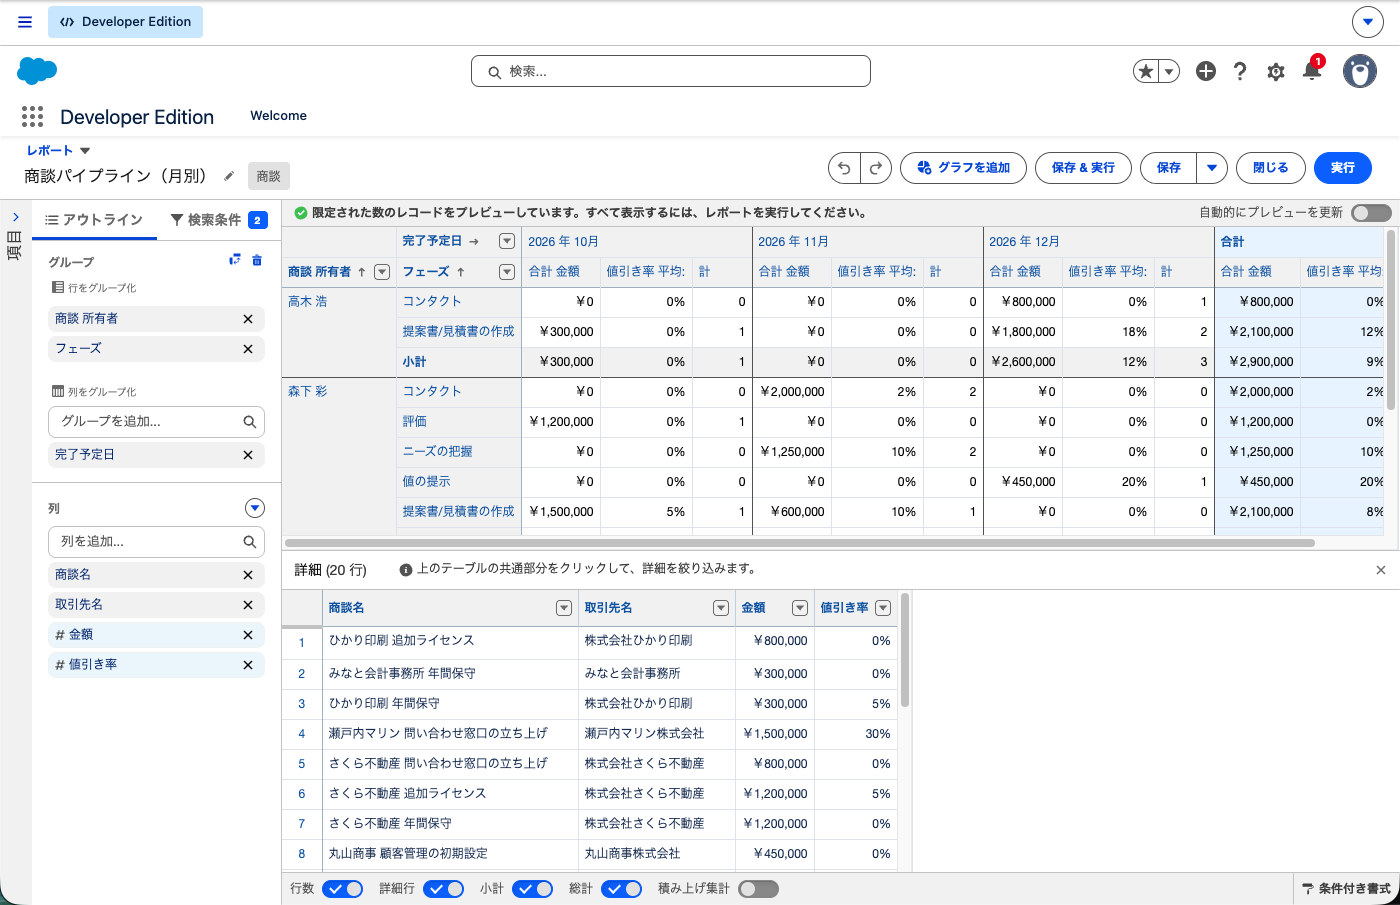Click the 条件付き書式 button
The height and width of the screenshot is (905, 1400).
pyautogui.click(x=1346, y=889)
